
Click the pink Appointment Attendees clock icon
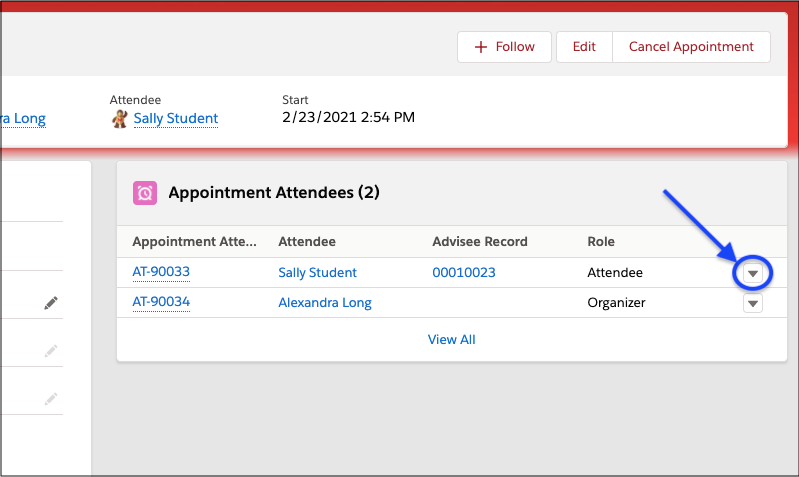(x=145, y=193)
